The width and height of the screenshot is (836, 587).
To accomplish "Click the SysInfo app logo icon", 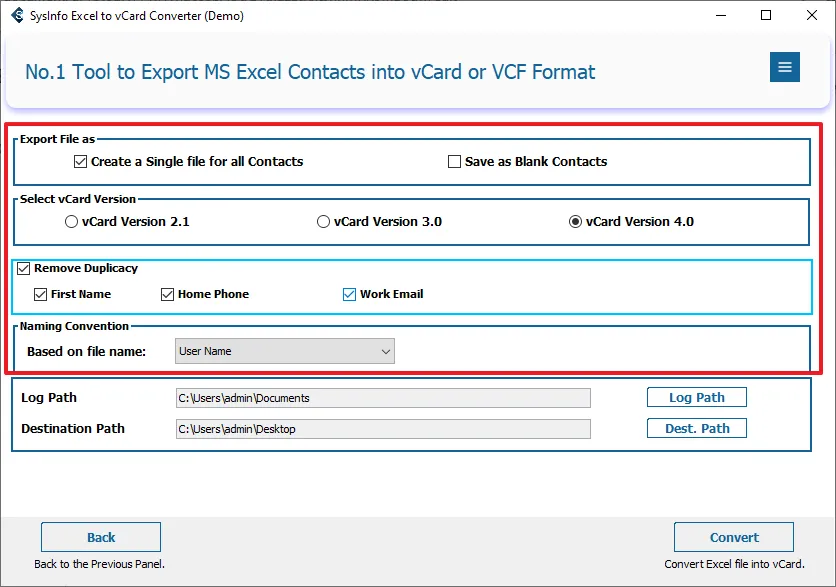I will 17,15.
